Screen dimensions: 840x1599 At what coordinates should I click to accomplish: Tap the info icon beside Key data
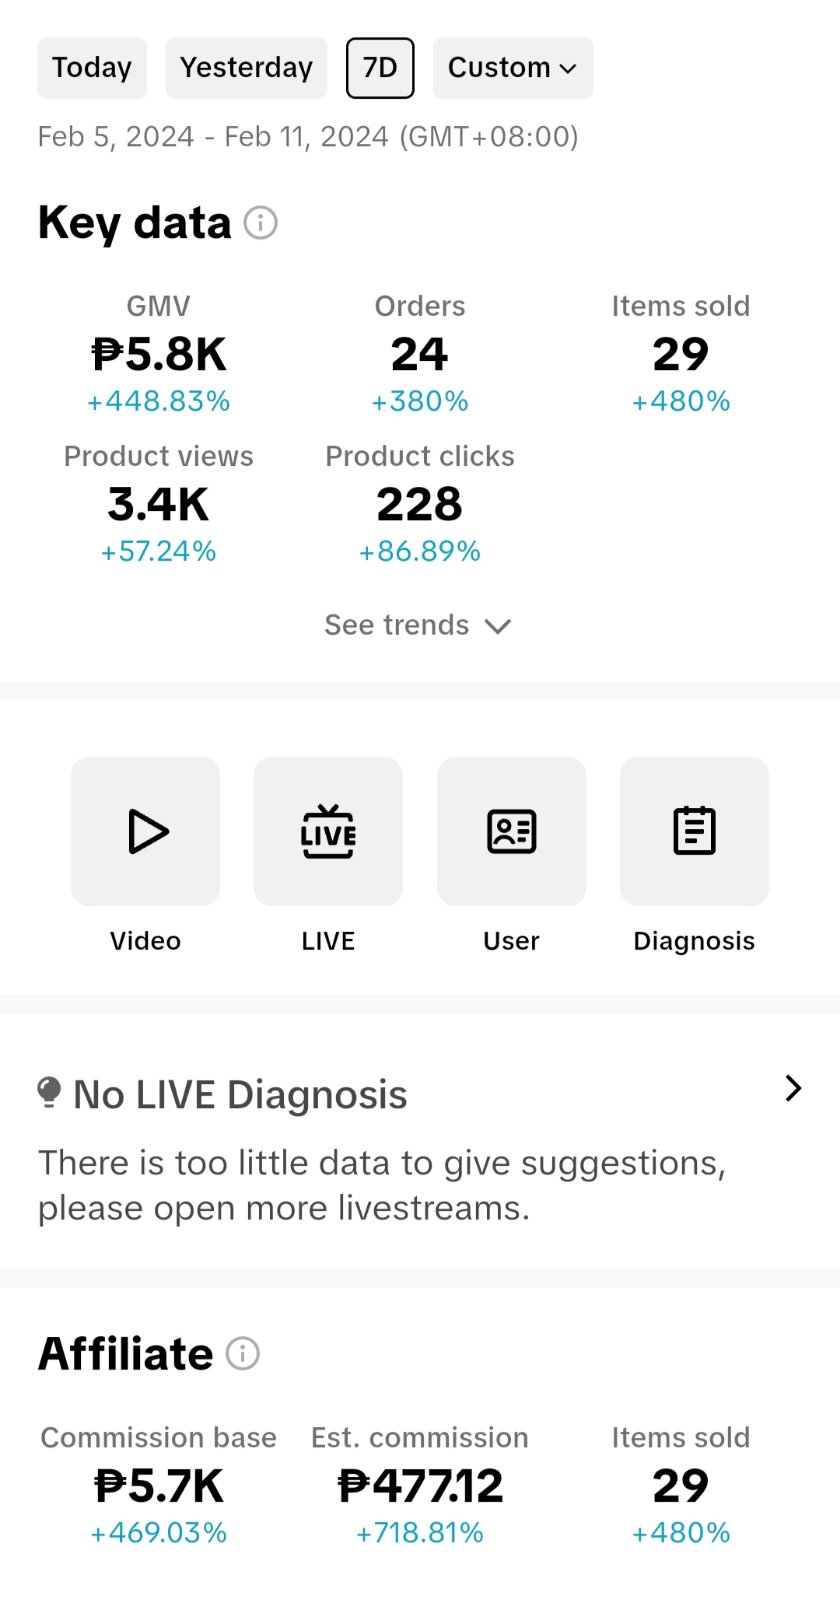coord(261,222)
